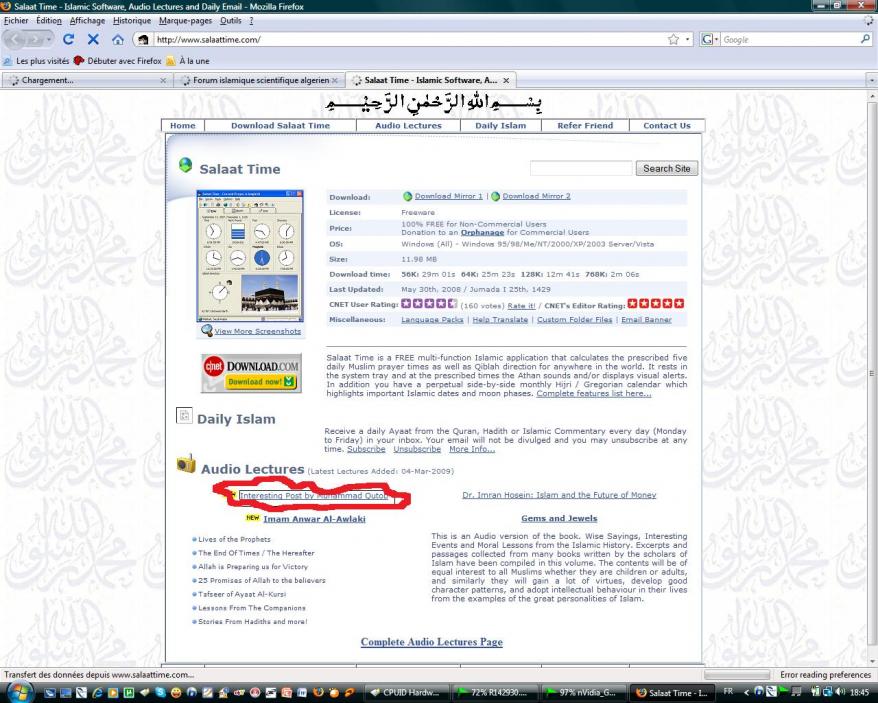The height and width of the screenshot is (703, 878).
Task: Click the CNET Editor Rating red stars
Action: point(656,304)
